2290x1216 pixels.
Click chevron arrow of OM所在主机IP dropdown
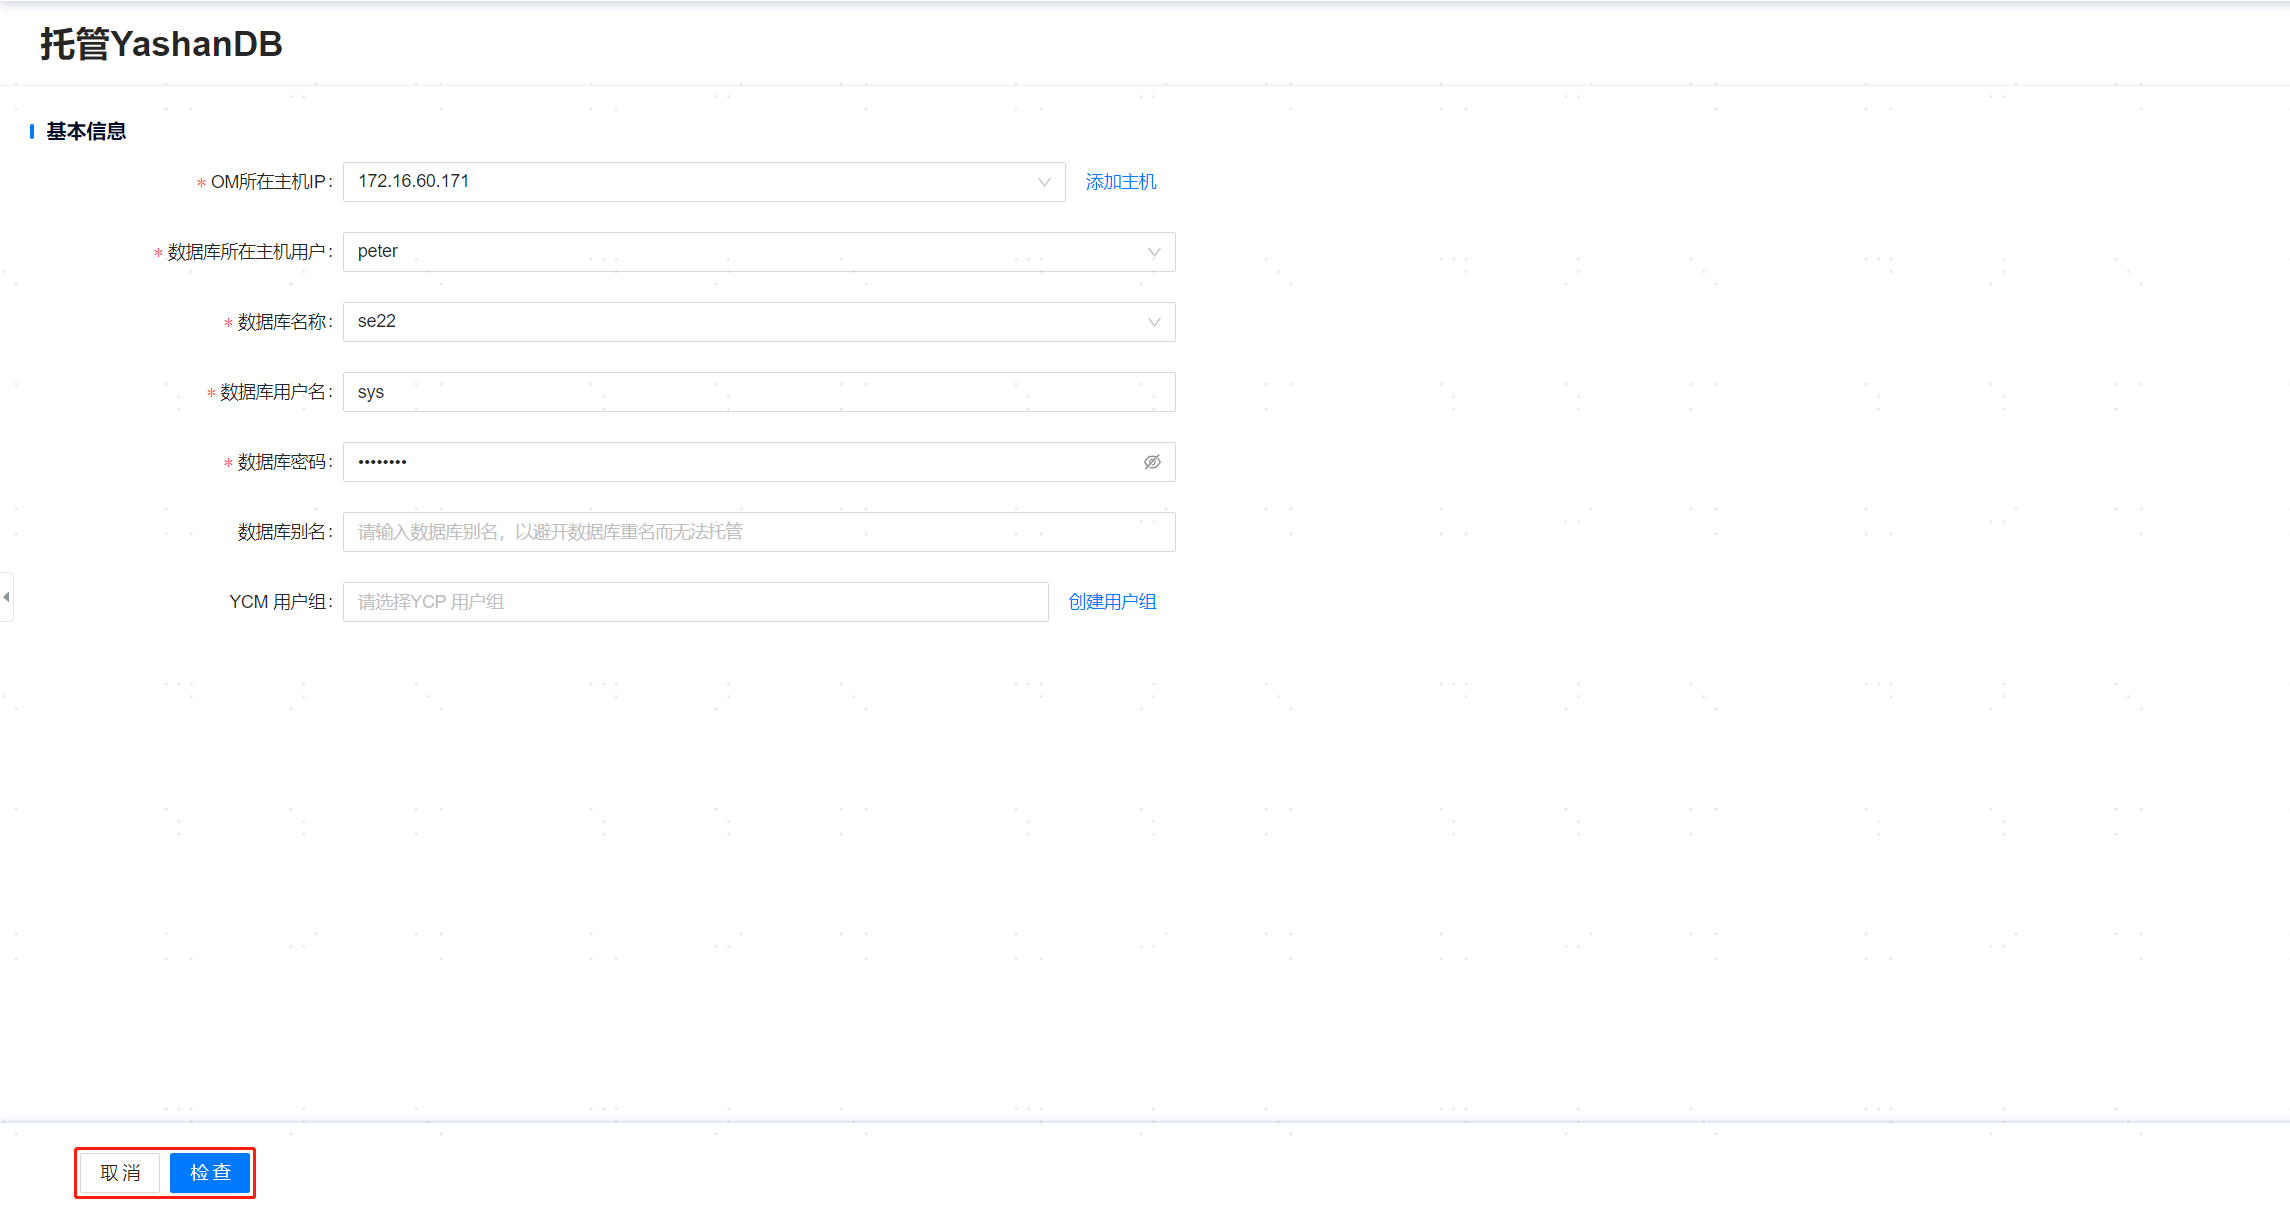tap(1044, 182)
